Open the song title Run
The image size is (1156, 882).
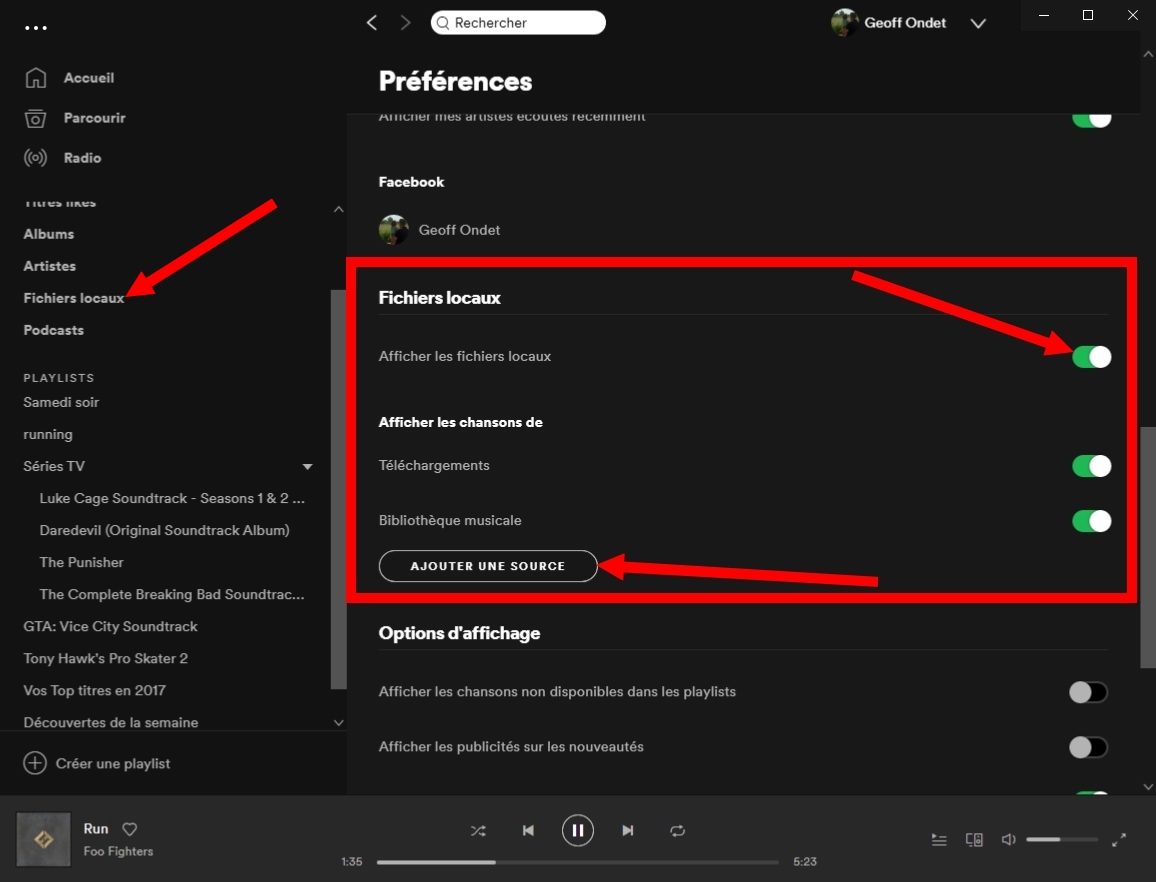[96, 829]
